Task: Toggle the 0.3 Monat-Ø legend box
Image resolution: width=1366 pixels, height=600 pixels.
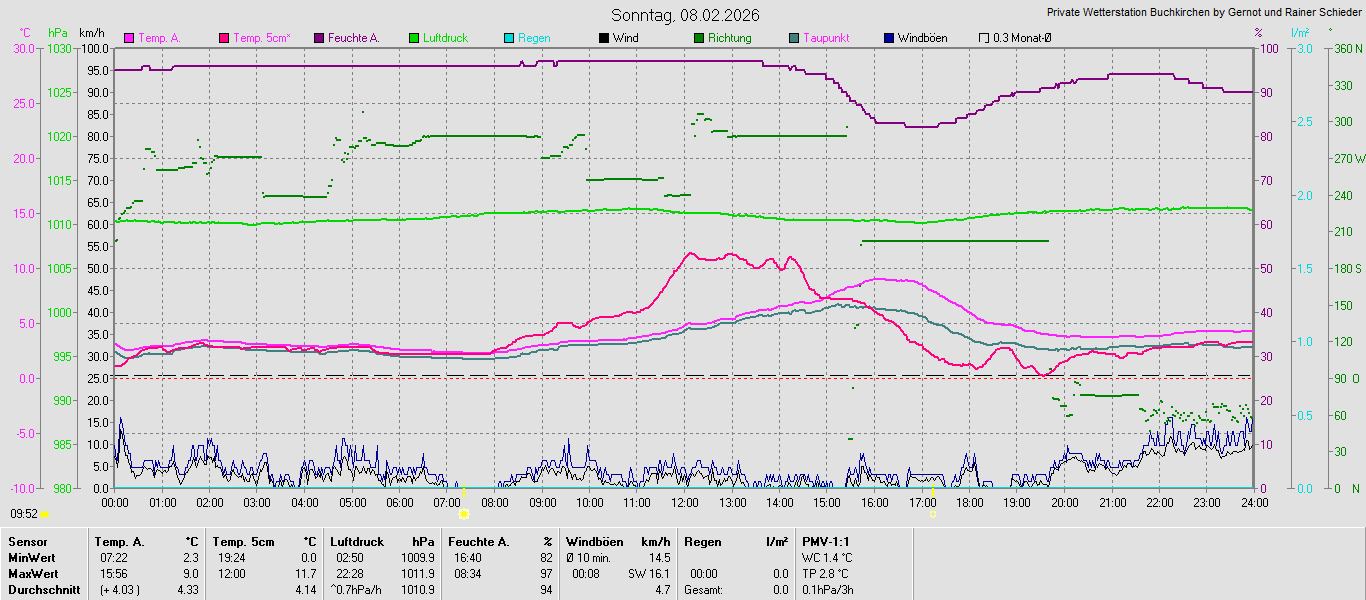Action: 984,38
